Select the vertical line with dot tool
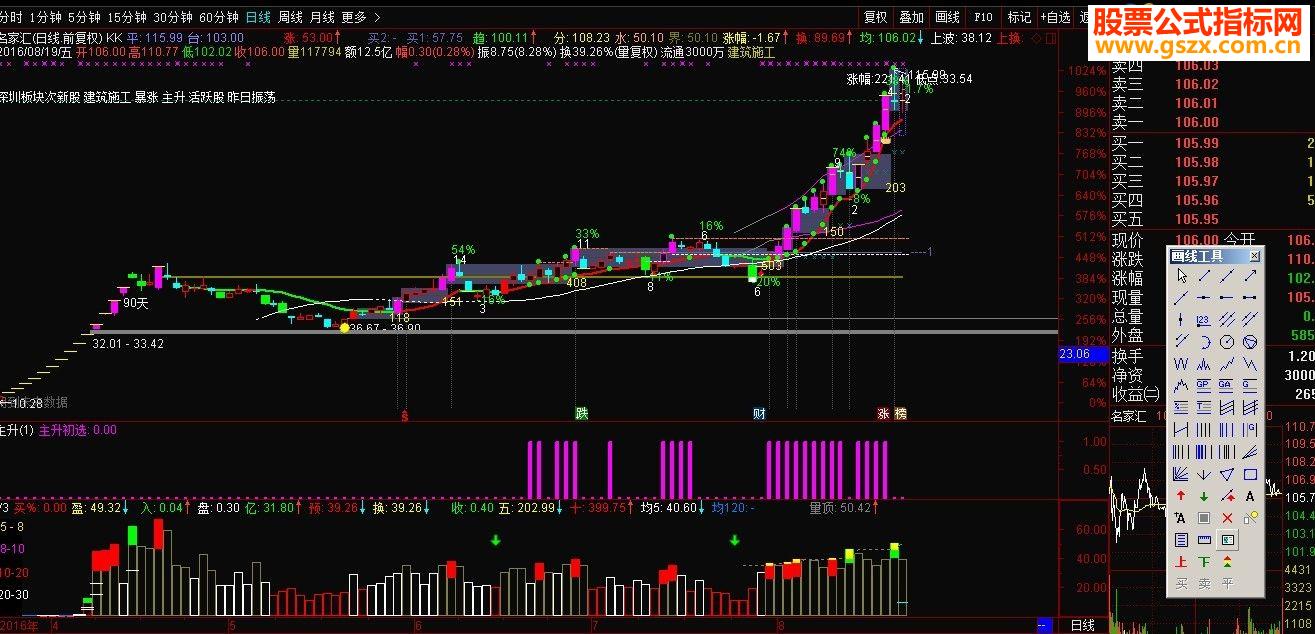1315x634 pixels. pos(1182,318)
